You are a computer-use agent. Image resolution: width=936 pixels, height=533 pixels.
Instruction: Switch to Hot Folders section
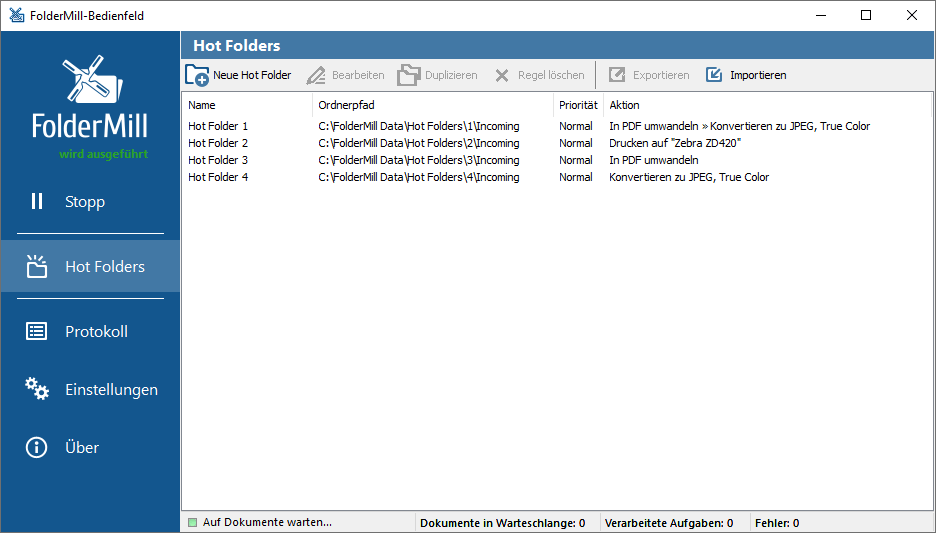[90, 266]
